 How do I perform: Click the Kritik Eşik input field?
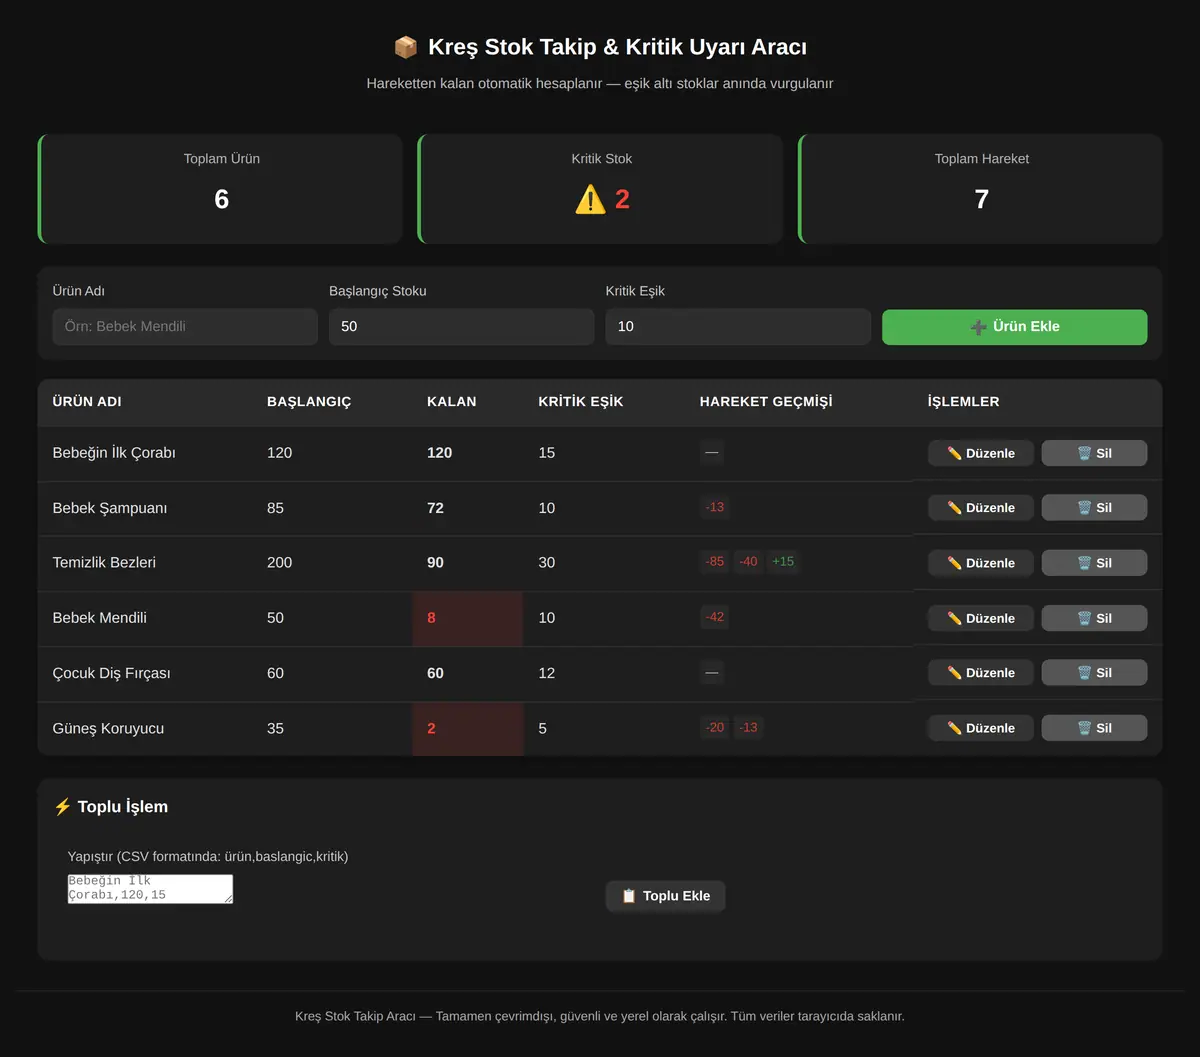tap(738, 327)
